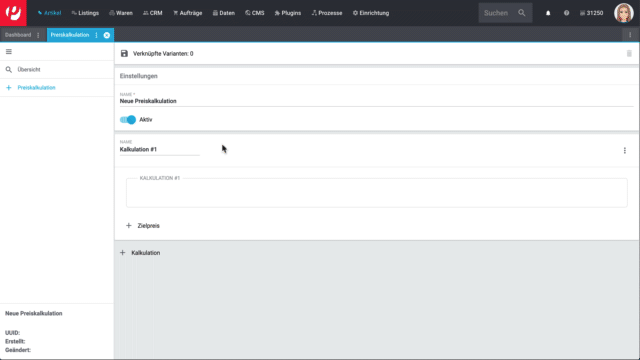Toggle the Aktiv switch

pyautogui.click(x=128, y=120)
